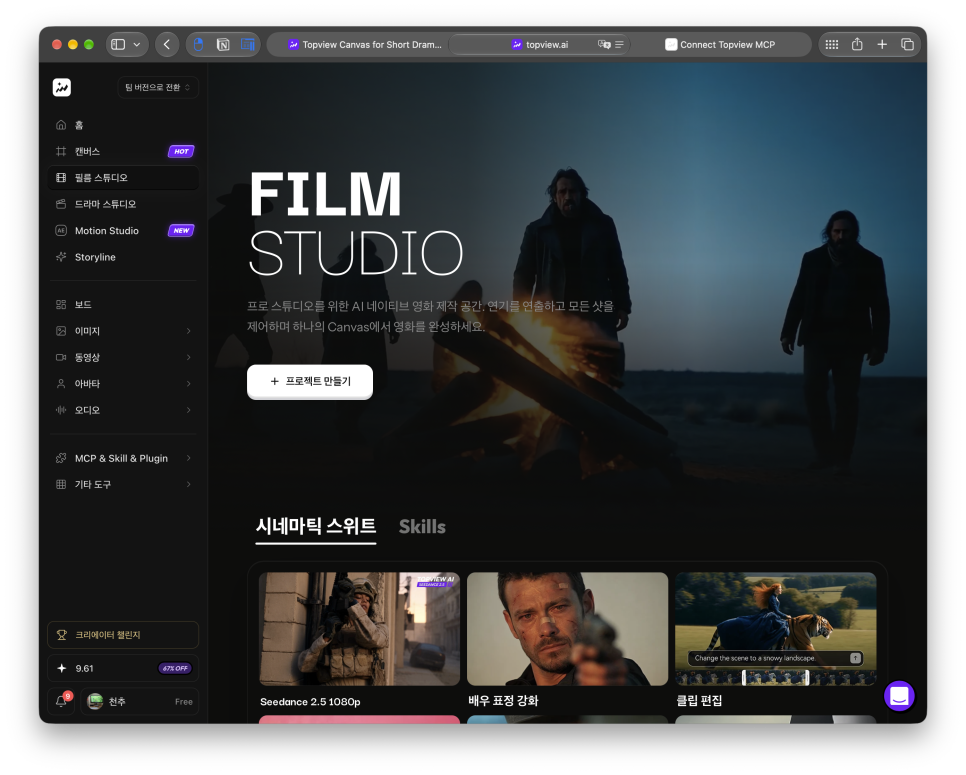Toggle the Safari sidebar button
The height and width of the screenshot is (775, 966).
point(118,44)
